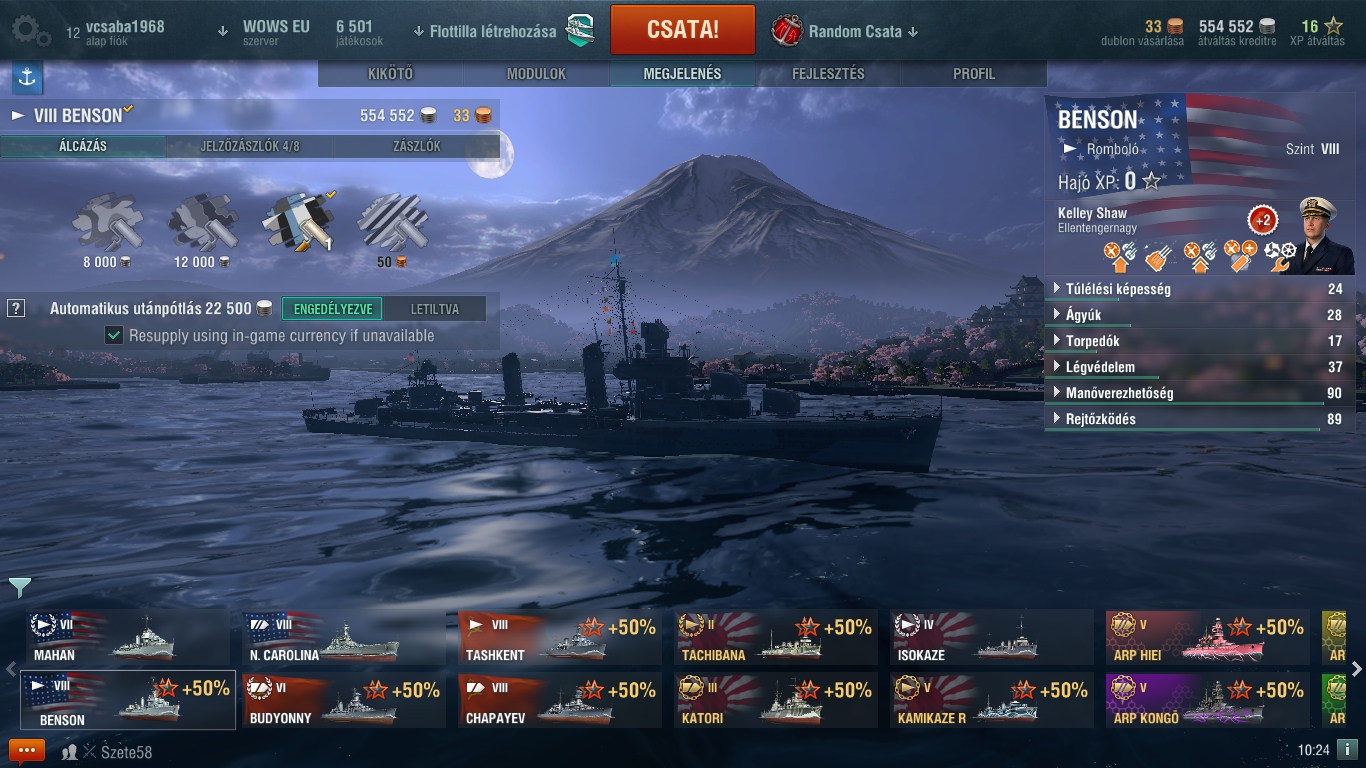Set auto resupply to Engedélyezve
1366x768 pixels.
coord(332,309)
